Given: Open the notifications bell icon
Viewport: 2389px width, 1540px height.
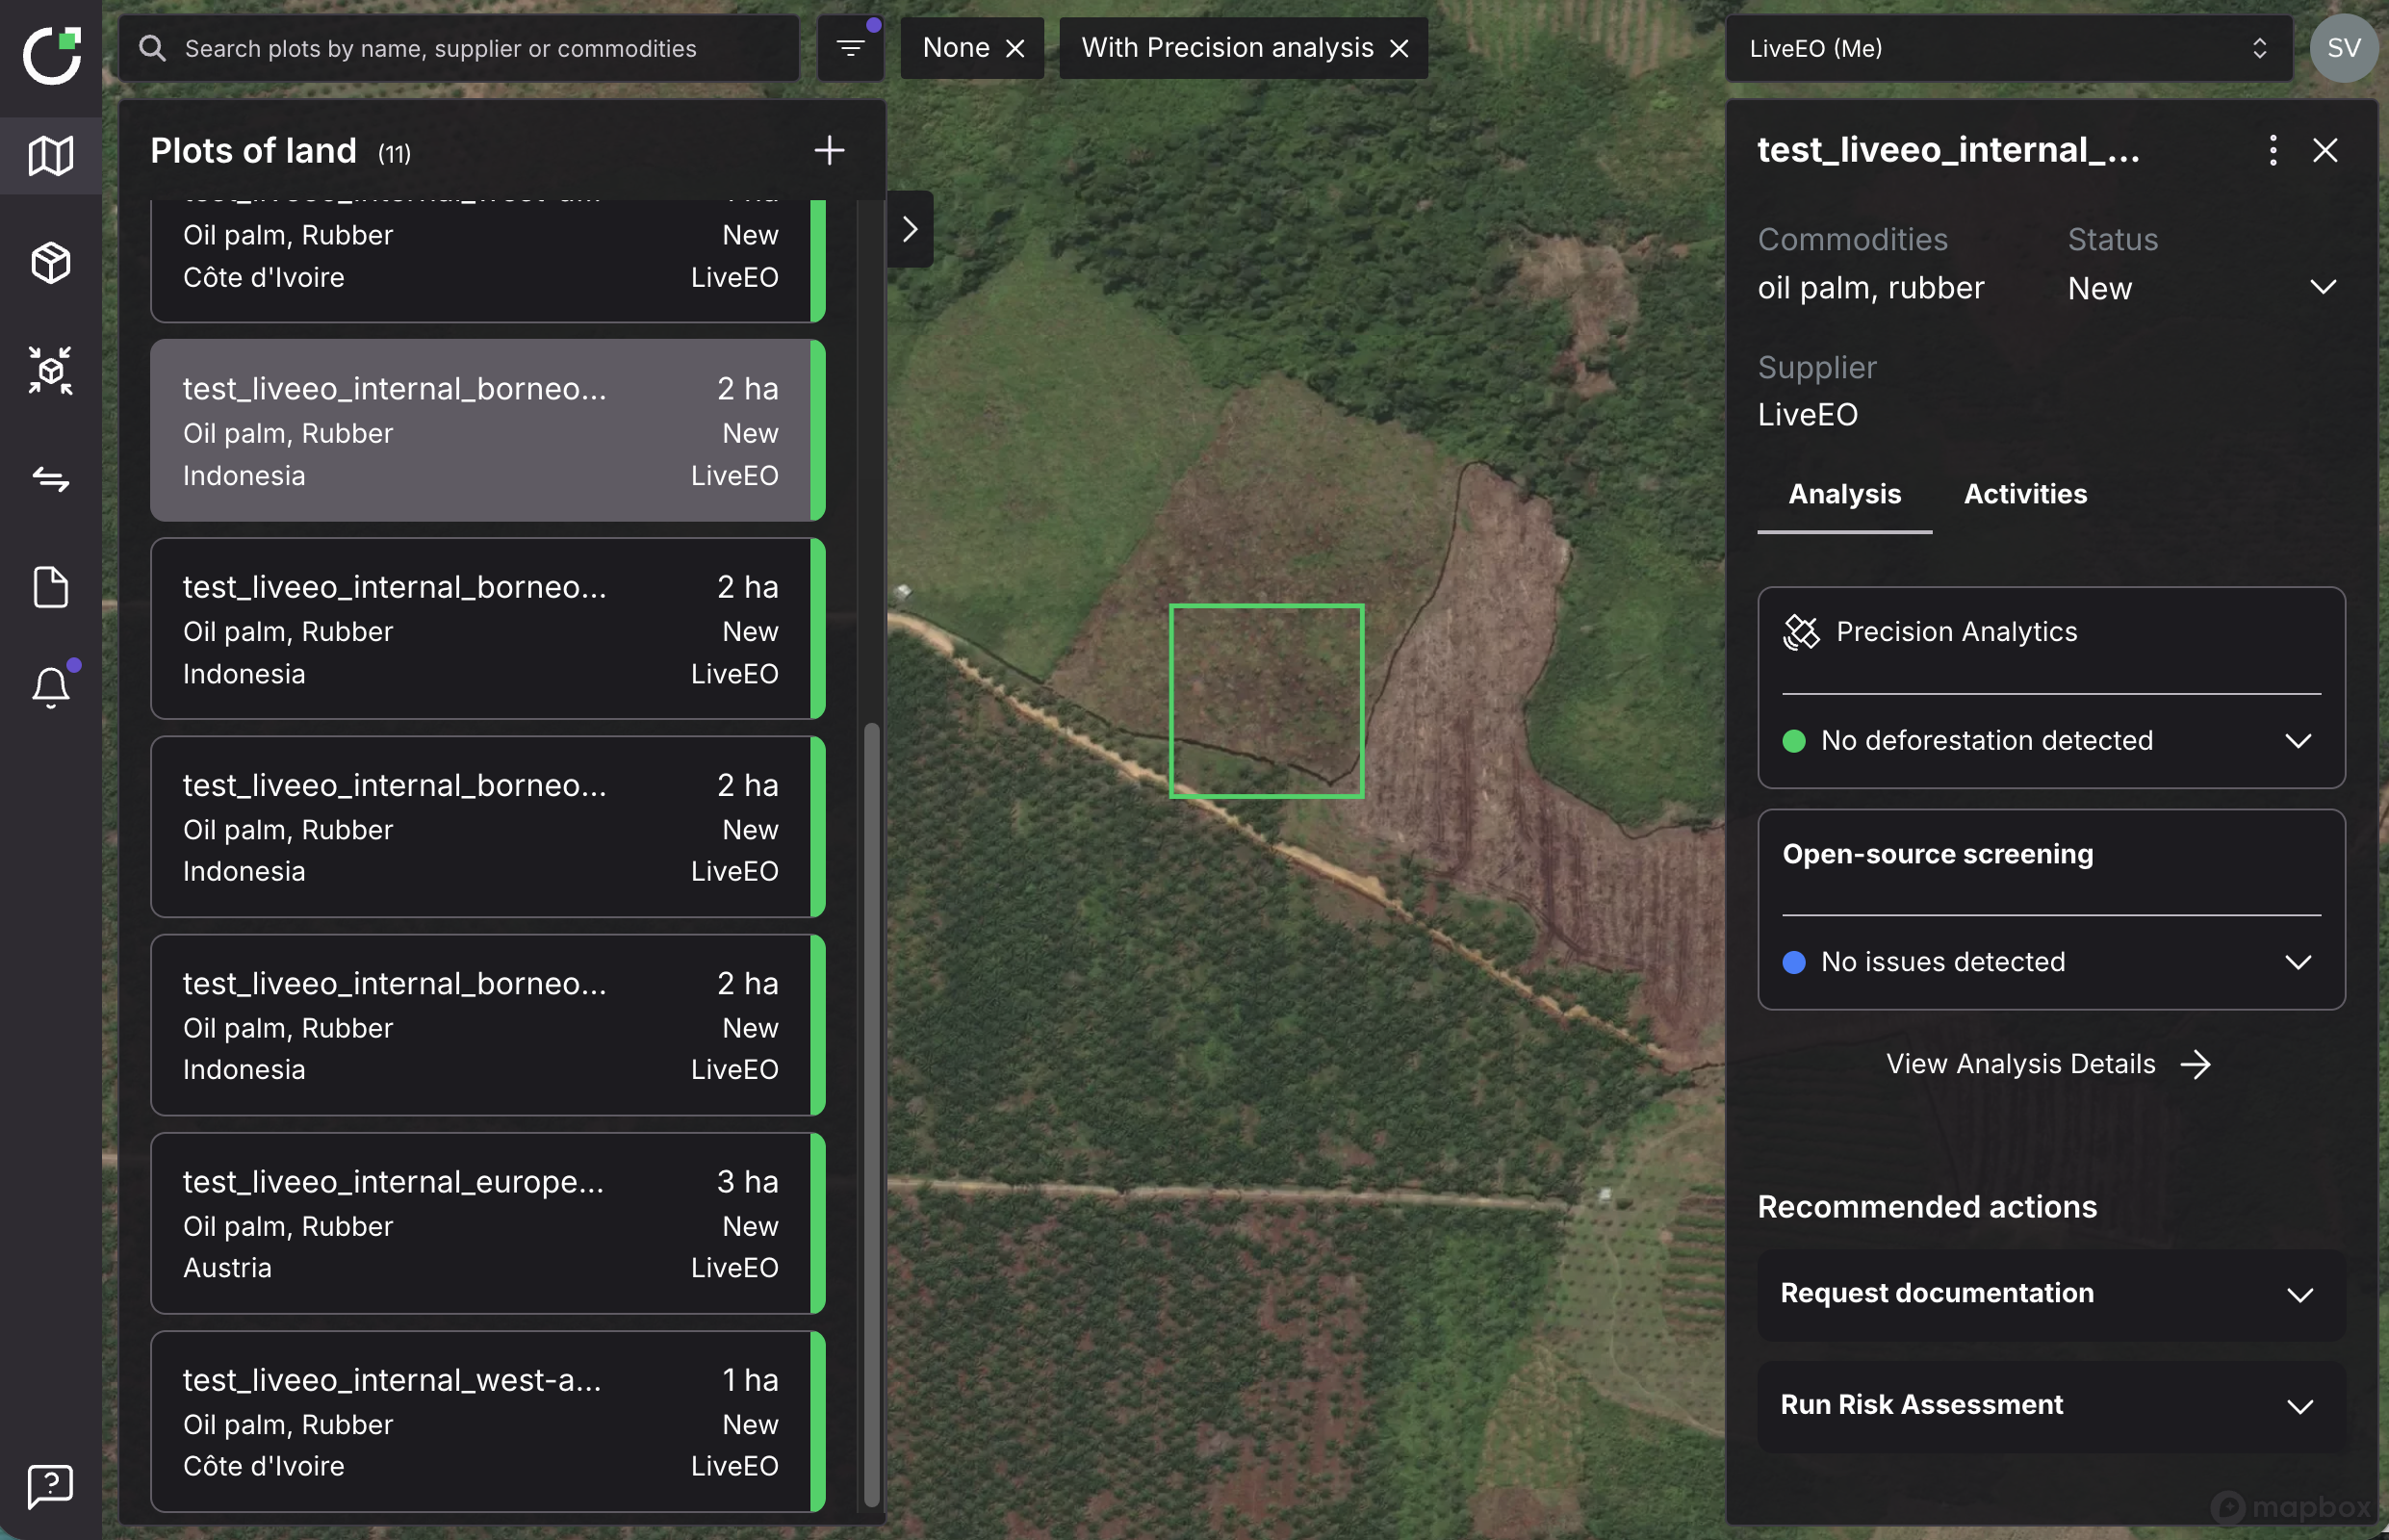Looking at the screenshot, I should tap(51, 688).
